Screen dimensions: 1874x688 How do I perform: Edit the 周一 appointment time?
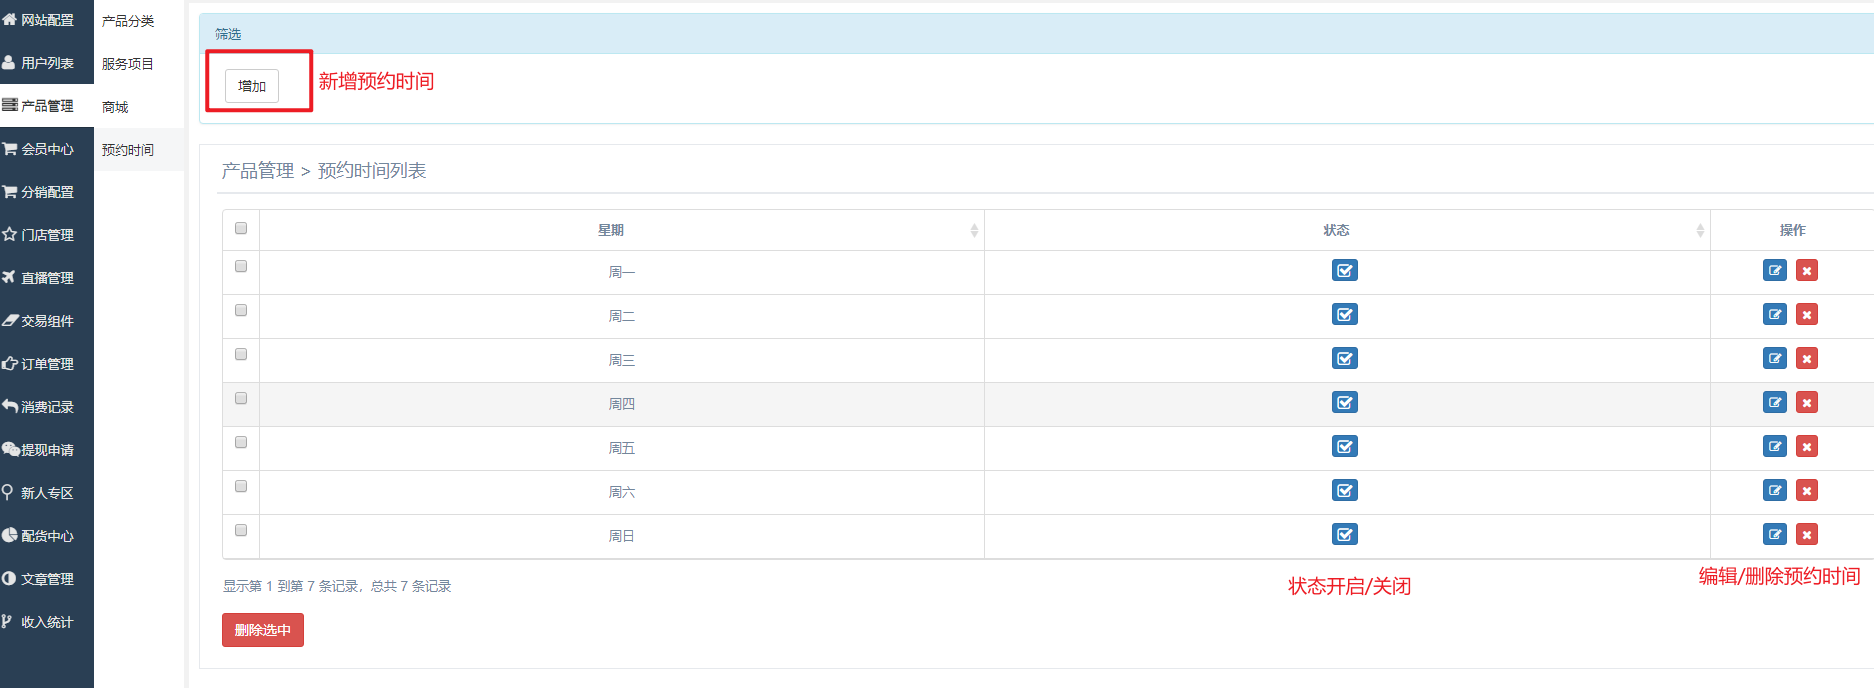pos(1774,270)
